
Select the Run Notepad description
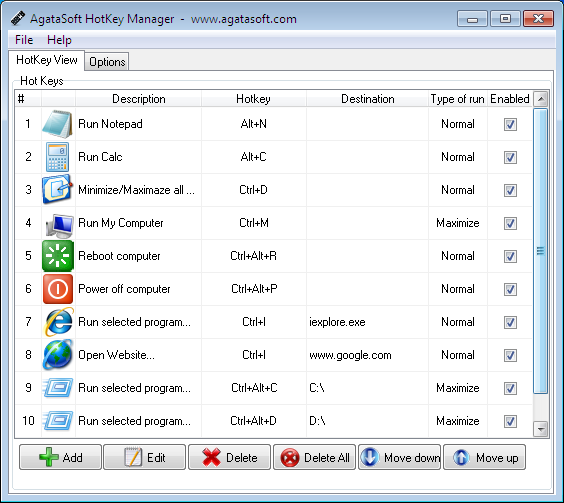tap(110, 124)
